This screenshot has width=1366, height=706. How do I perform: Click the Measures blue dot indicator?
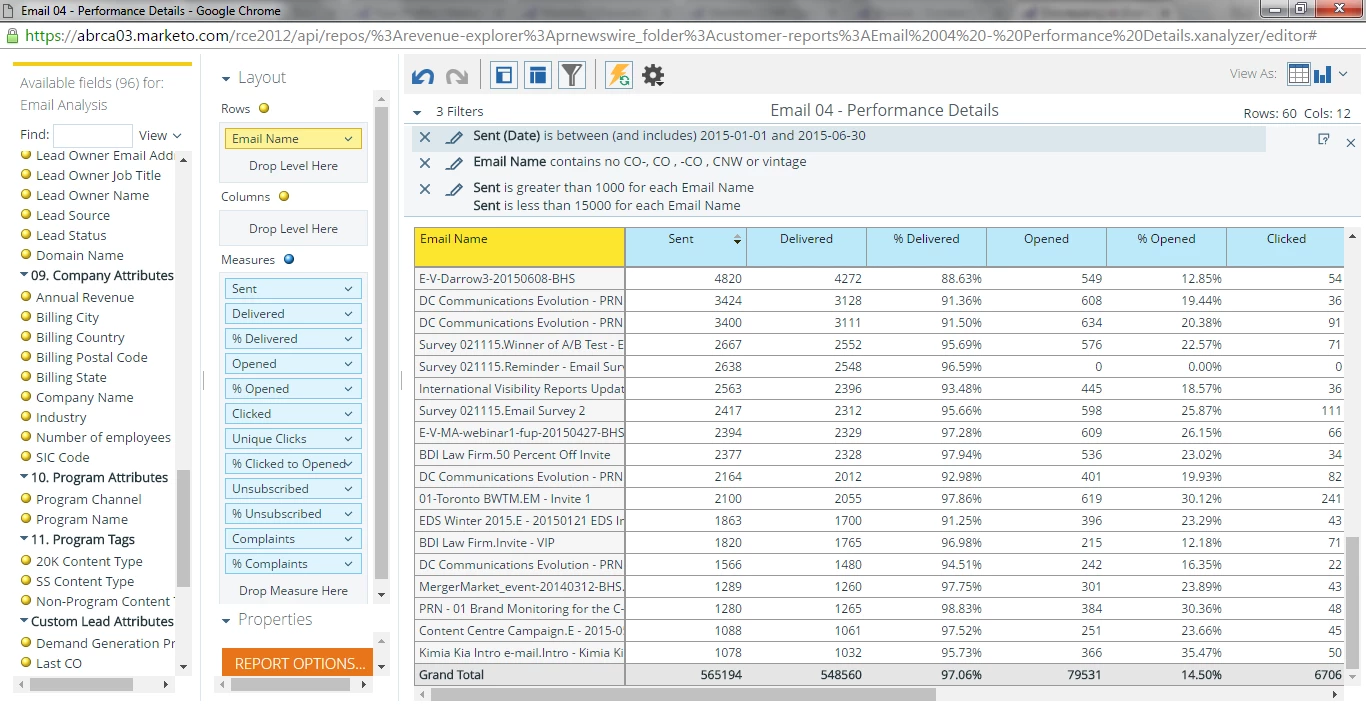pos(289,260)
